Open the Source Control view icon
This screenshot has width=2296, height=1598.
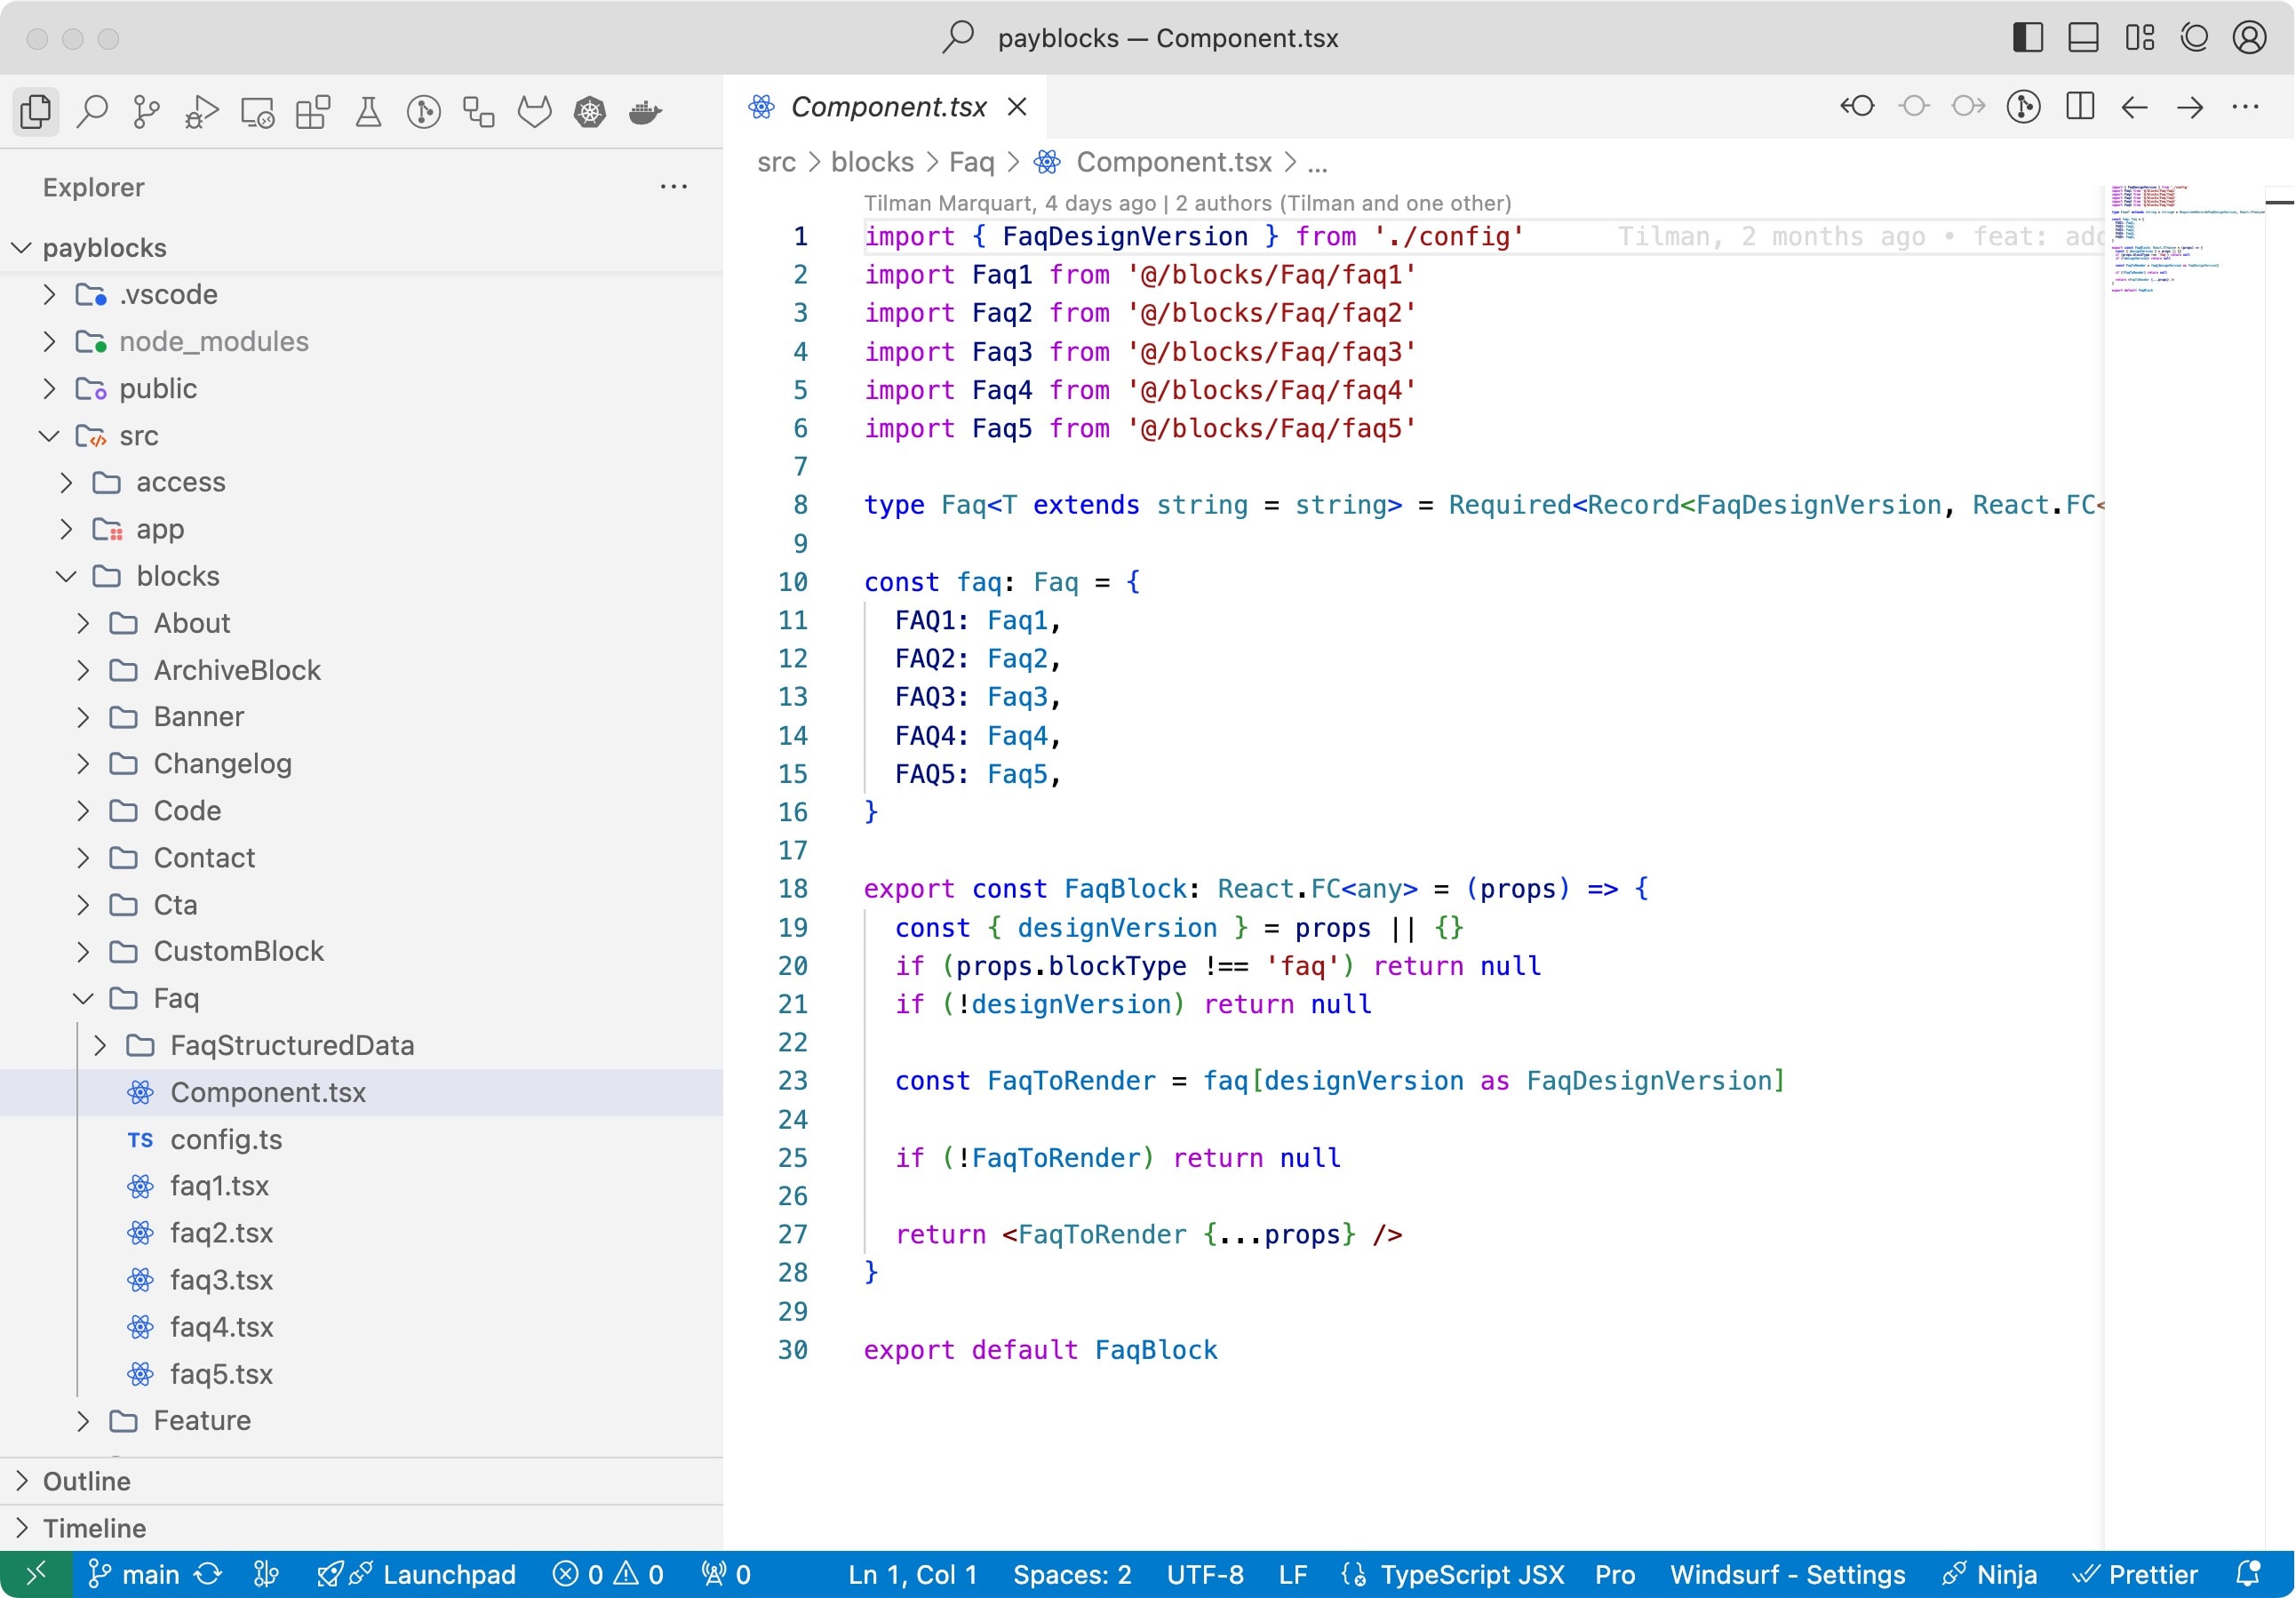pos(147,111)
